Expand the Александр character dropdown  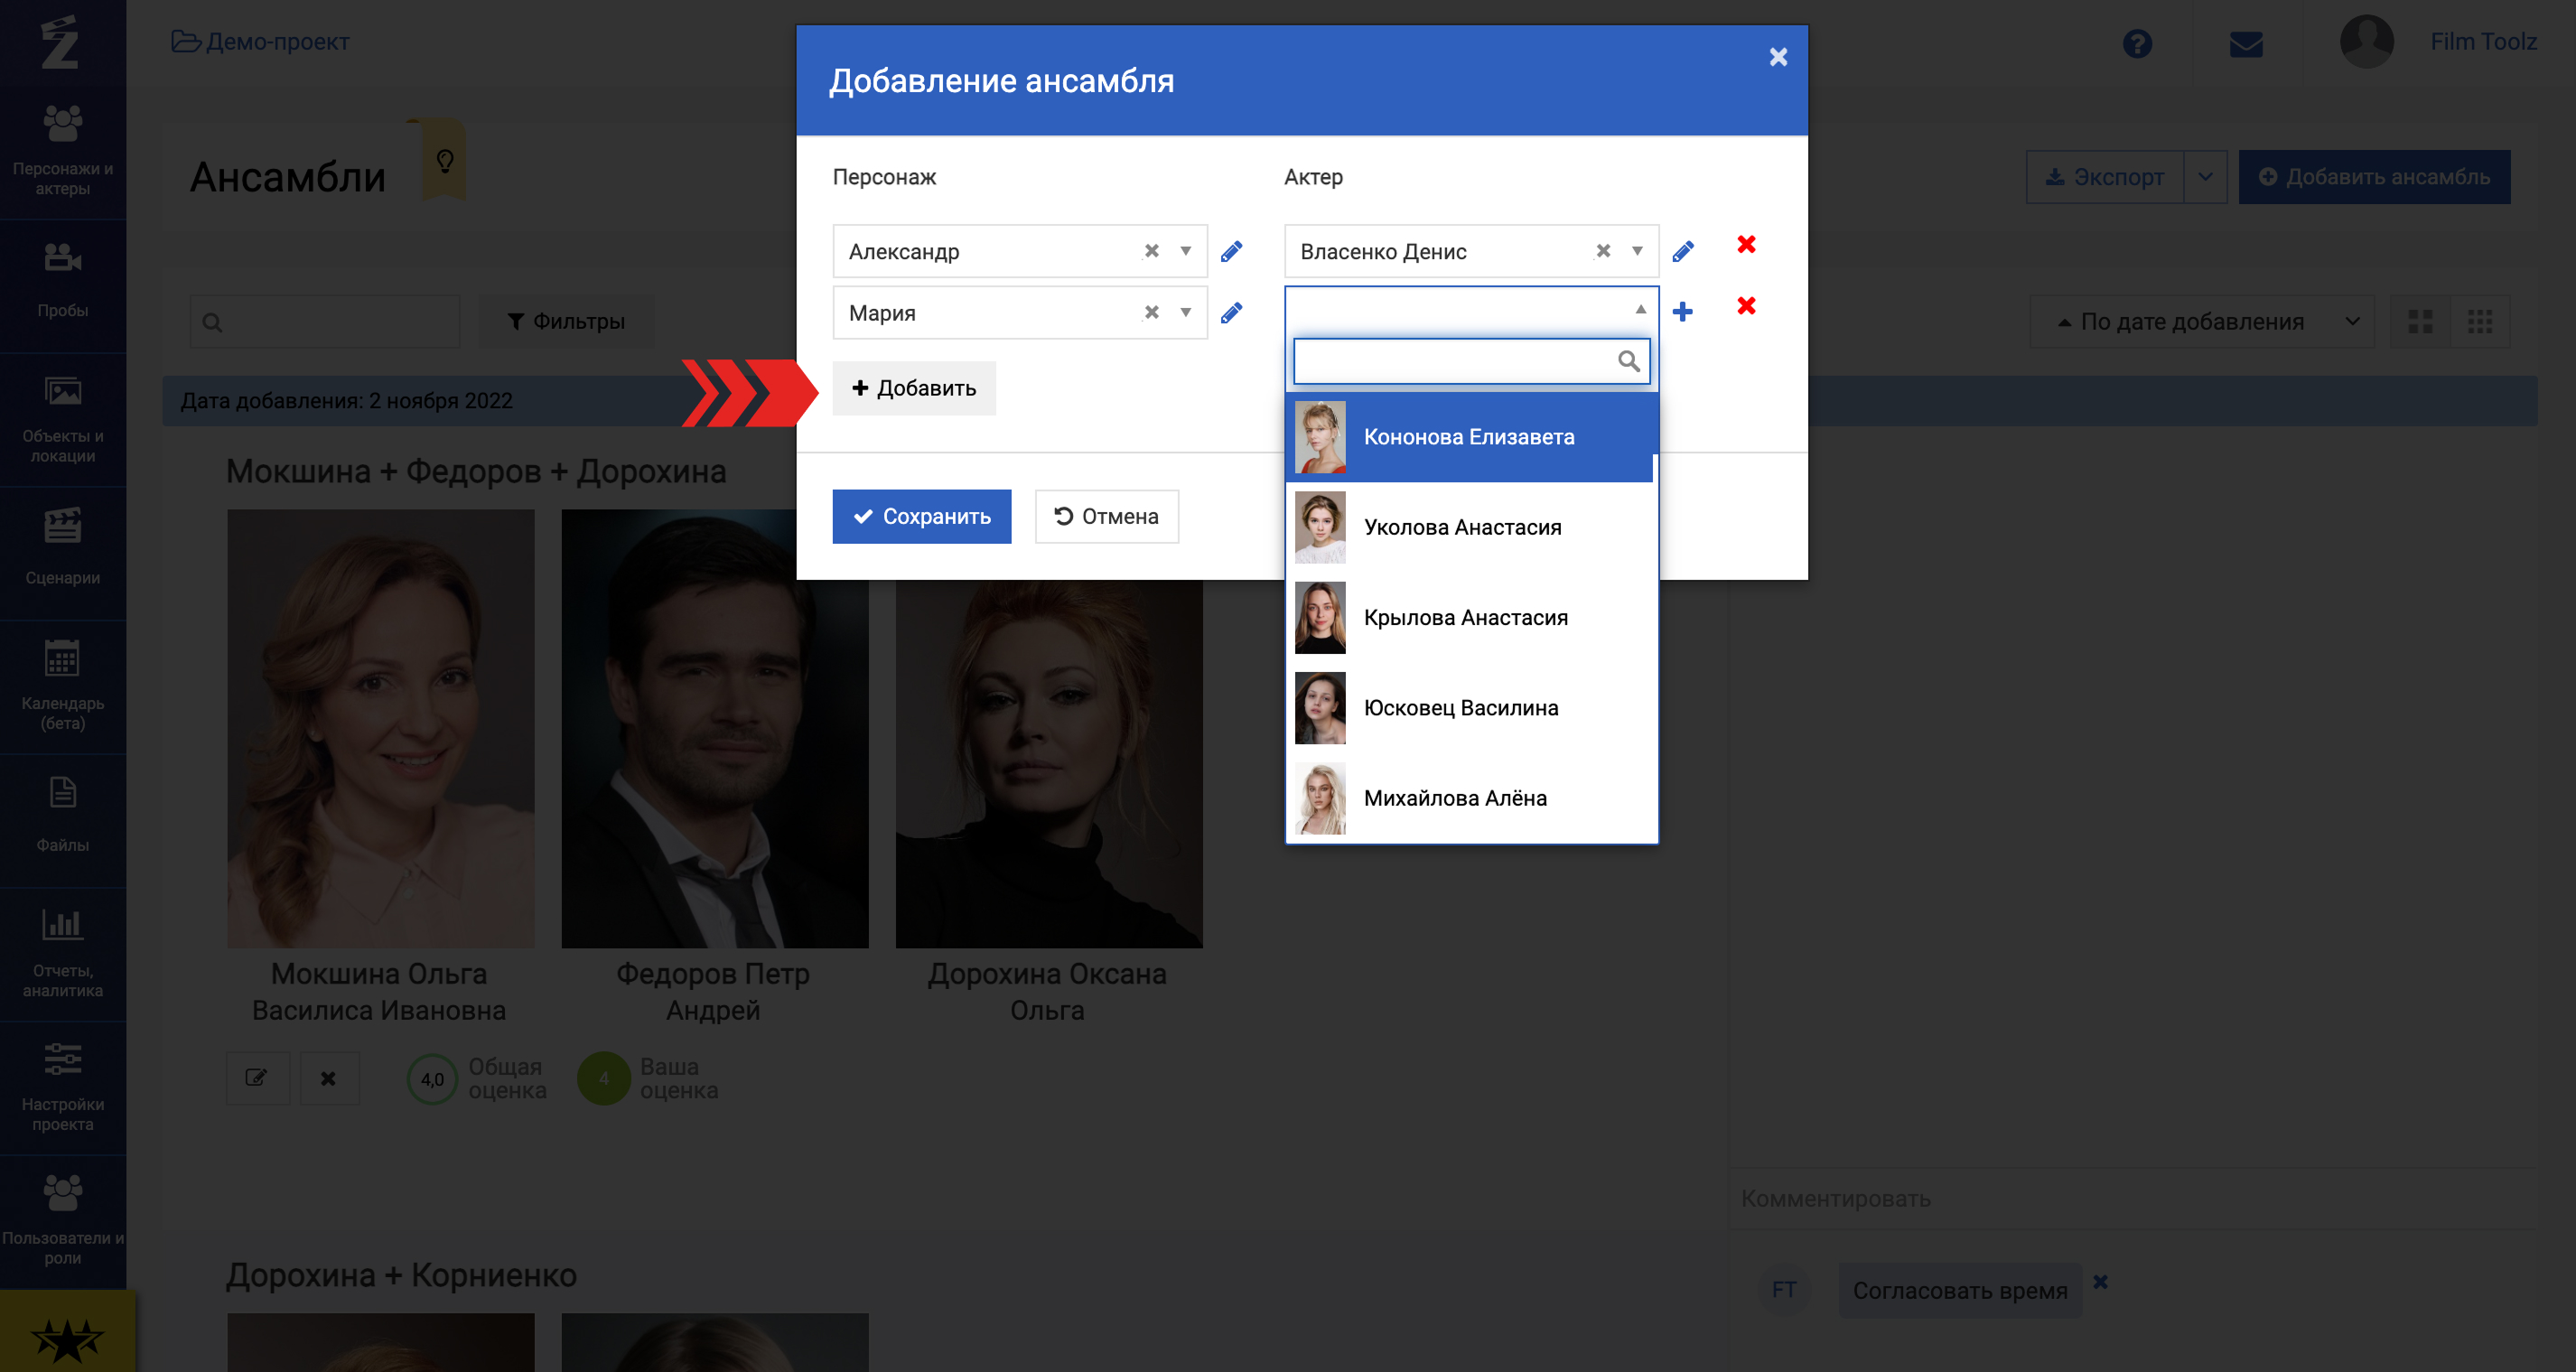(x=1185, y=251)
